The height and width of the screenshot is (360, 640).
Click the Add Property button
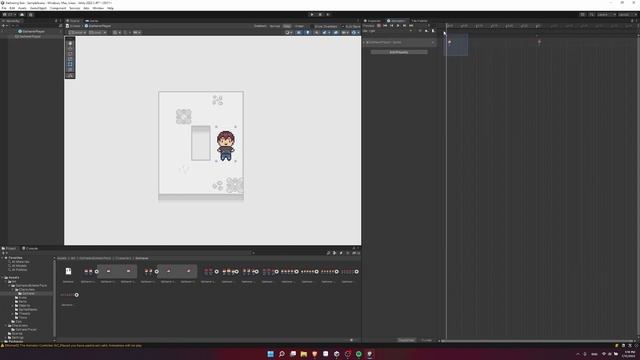(399, 52)
